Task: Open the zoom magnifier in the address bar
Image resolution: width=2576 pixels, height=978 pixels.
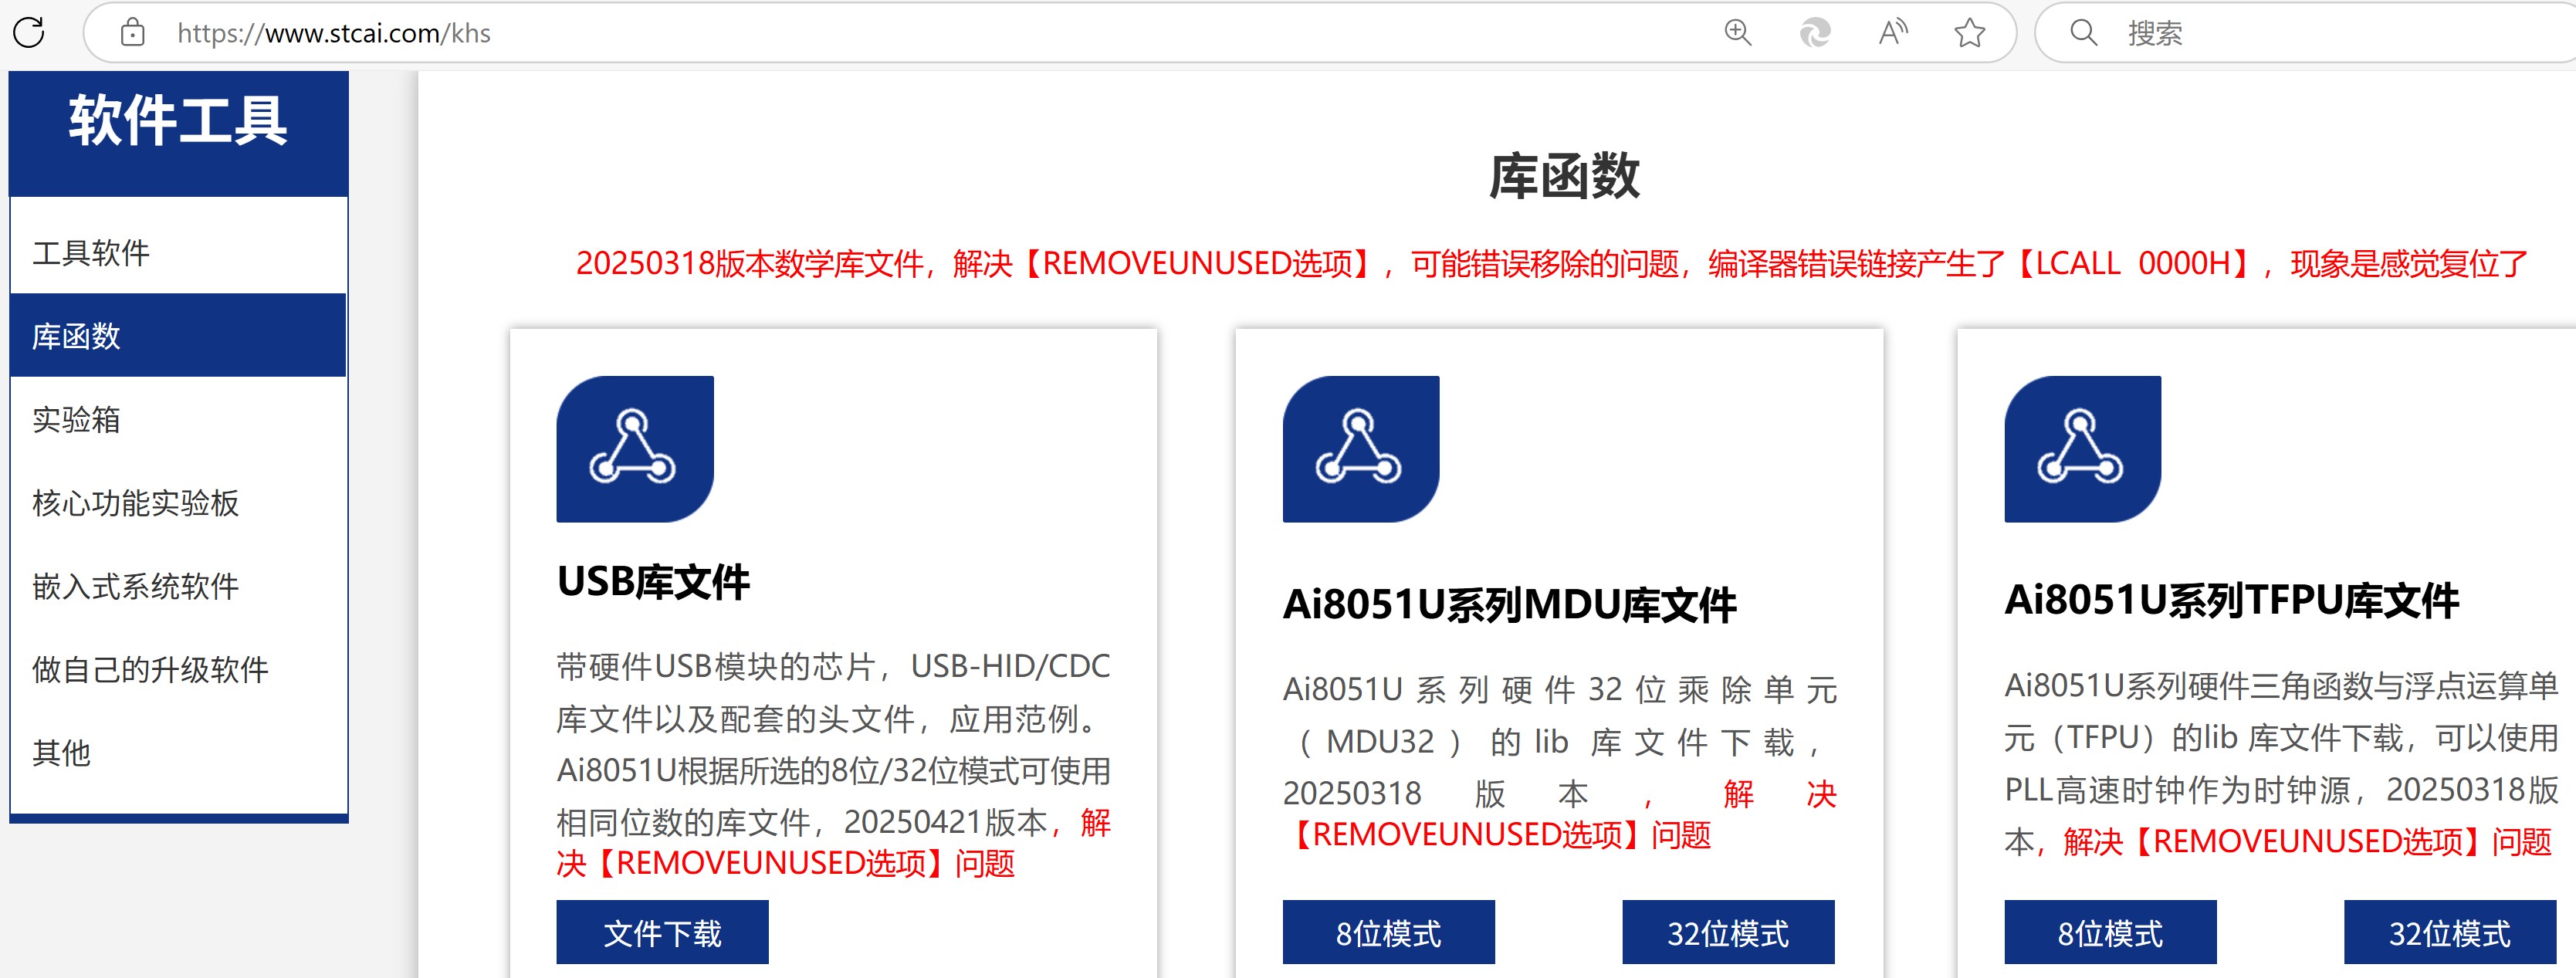Action: point(1738,33)
